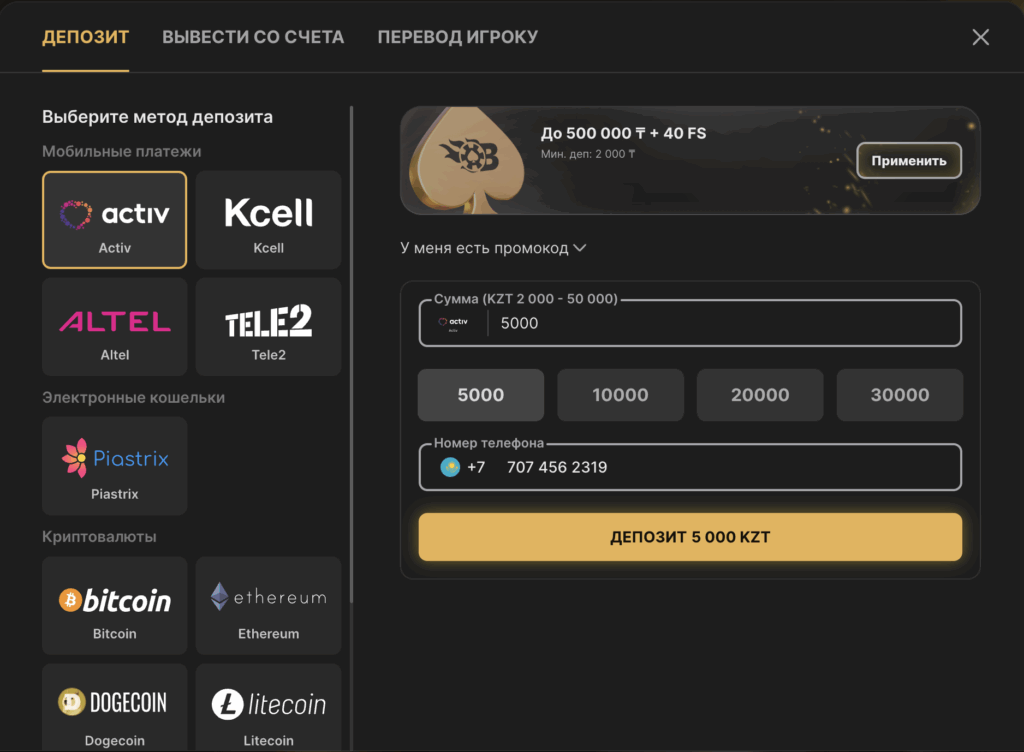1024x752 pixels.
Task: Open the transfer to player tab
Action: click(x=457, y=37)
